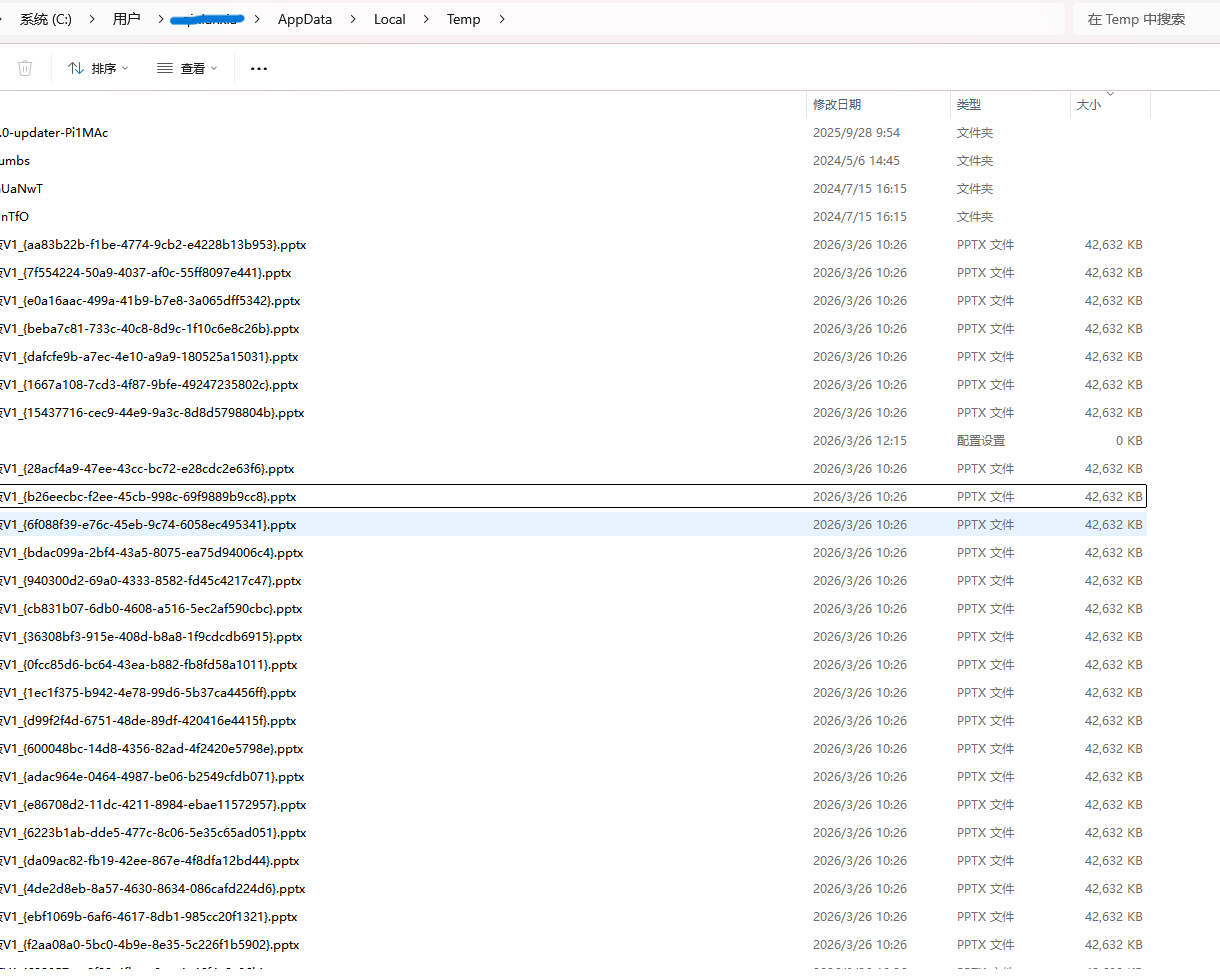This screenshot has height=976, width=1220.
Task: Select file {cb831b07-6db0-4608-a516-5ec2af590cbc}.pptx
Action: tap(573, 608)
